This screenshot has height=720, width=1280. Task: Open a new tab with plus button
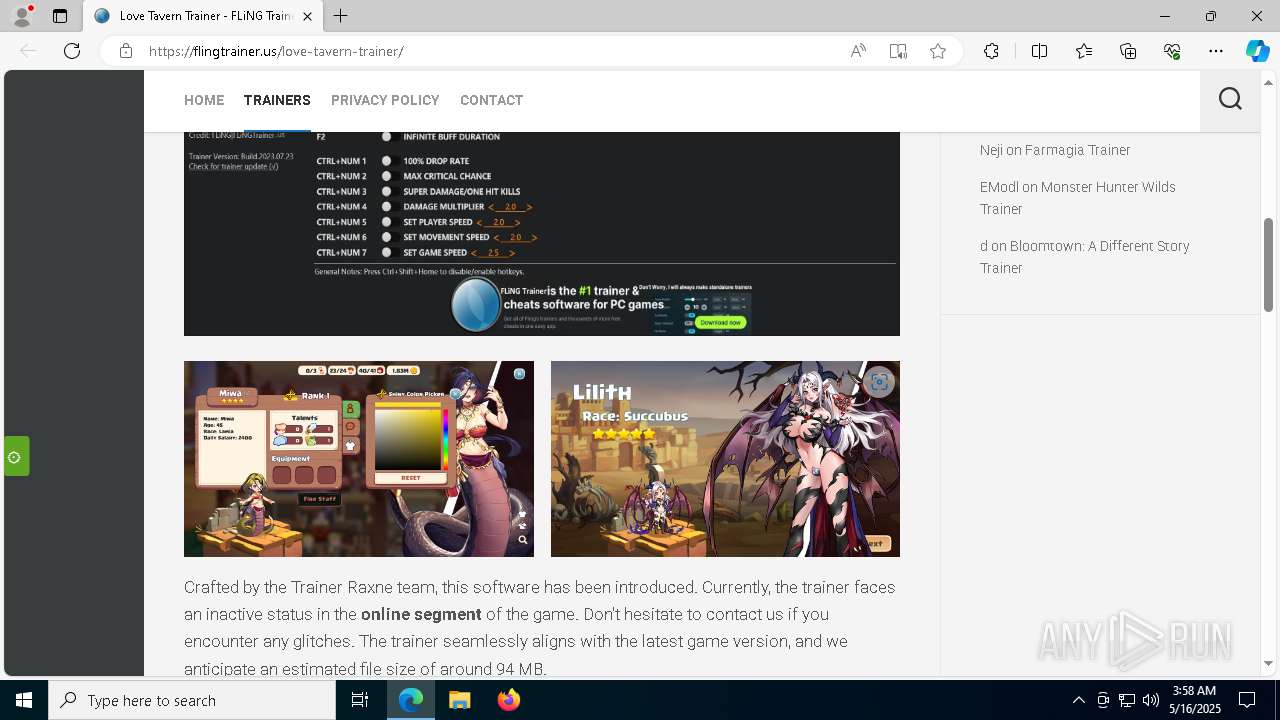coord(341,16)
